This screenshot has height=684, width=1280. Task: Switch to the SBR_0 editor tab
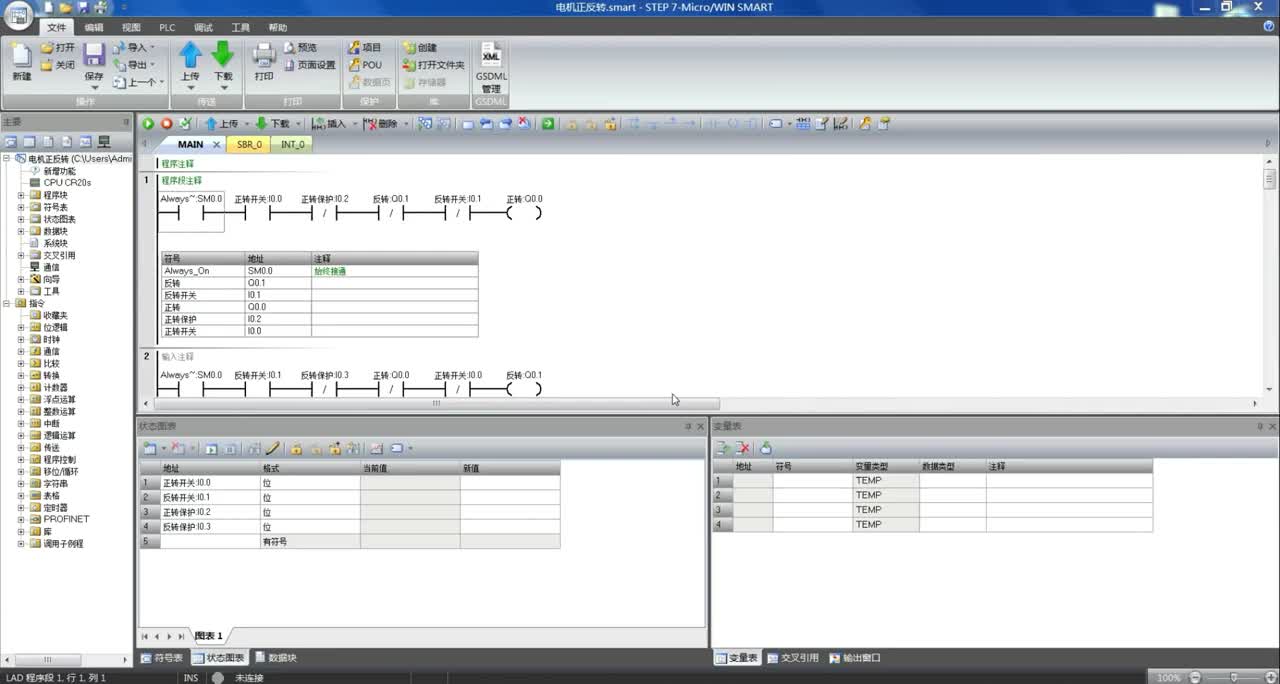(249, 144)
